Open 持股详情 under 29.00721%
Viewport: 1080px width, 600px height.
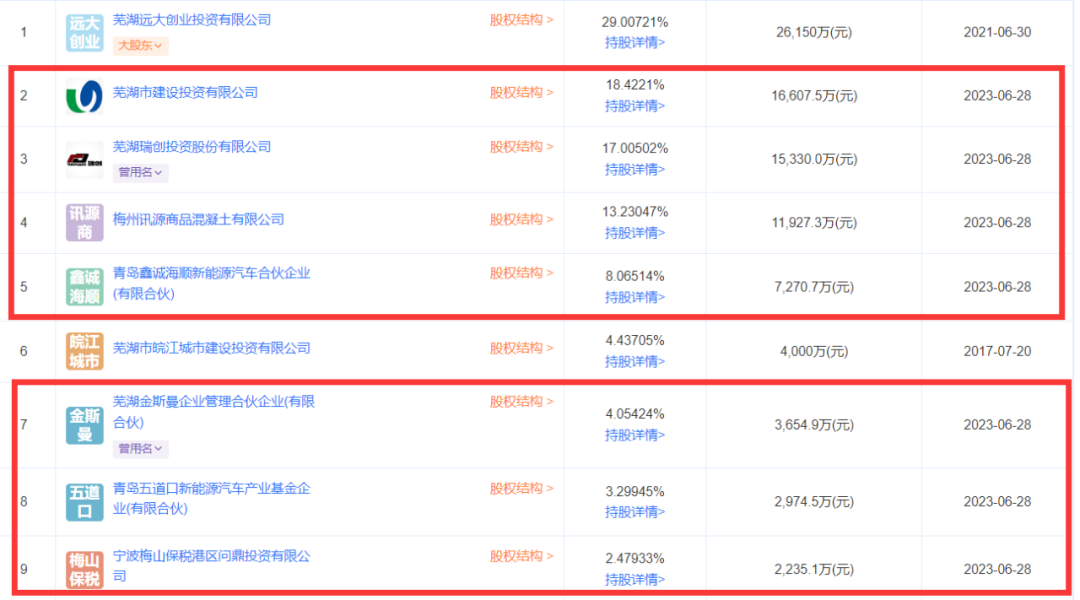coord(634,43)
